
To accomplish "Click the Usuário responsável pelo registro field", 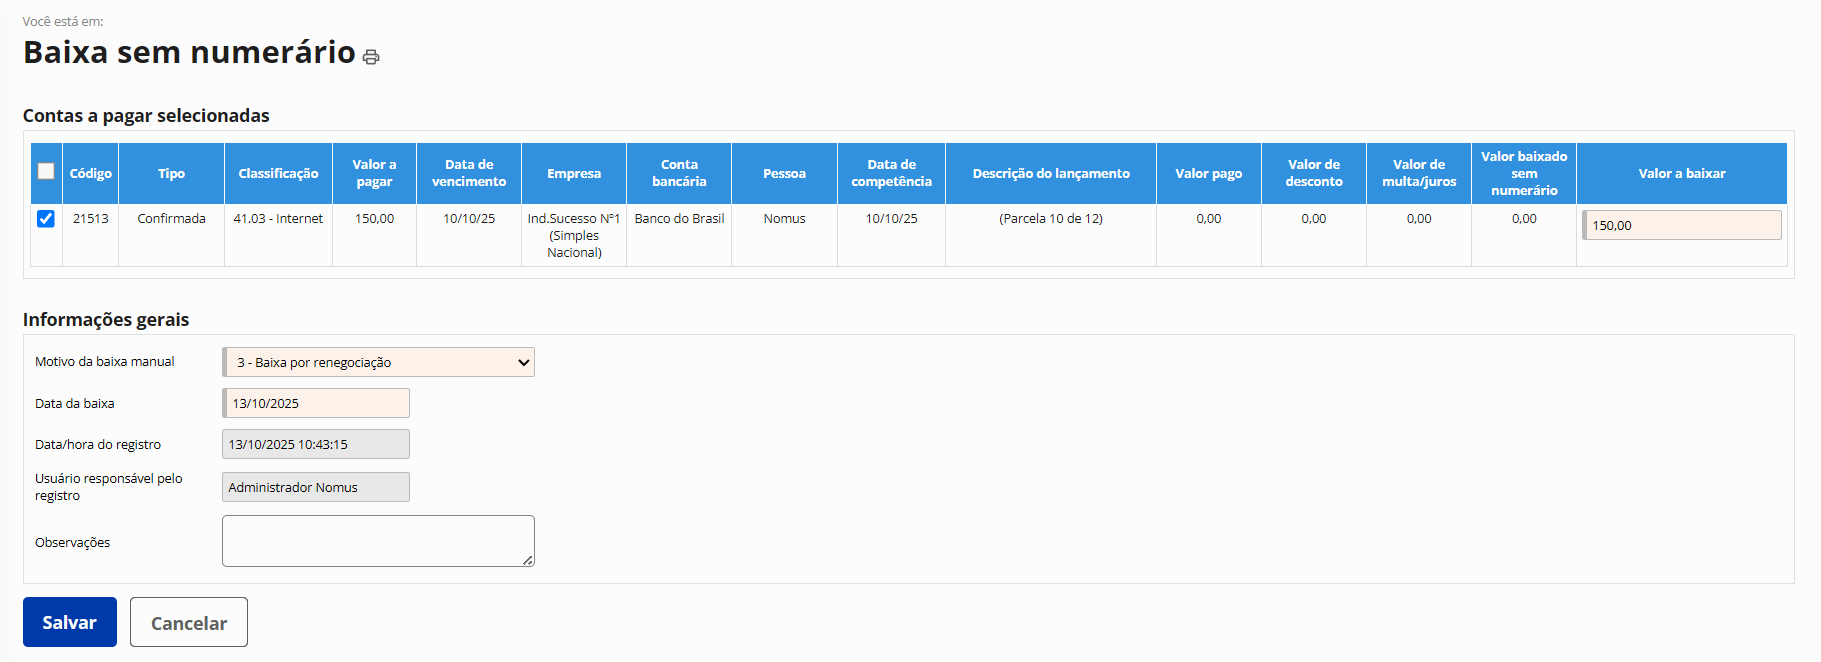I will tap(316, 487).
